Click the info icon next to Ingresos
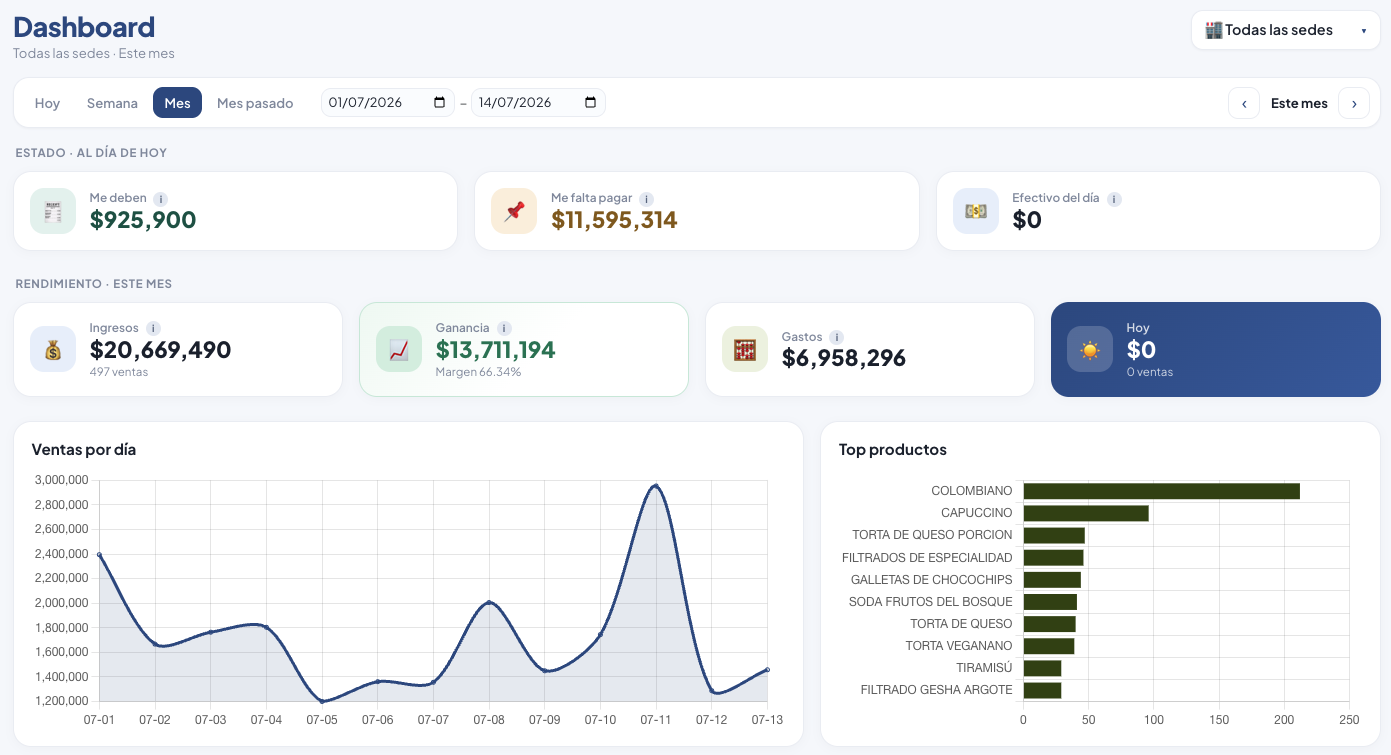 (x=153, y=328)
